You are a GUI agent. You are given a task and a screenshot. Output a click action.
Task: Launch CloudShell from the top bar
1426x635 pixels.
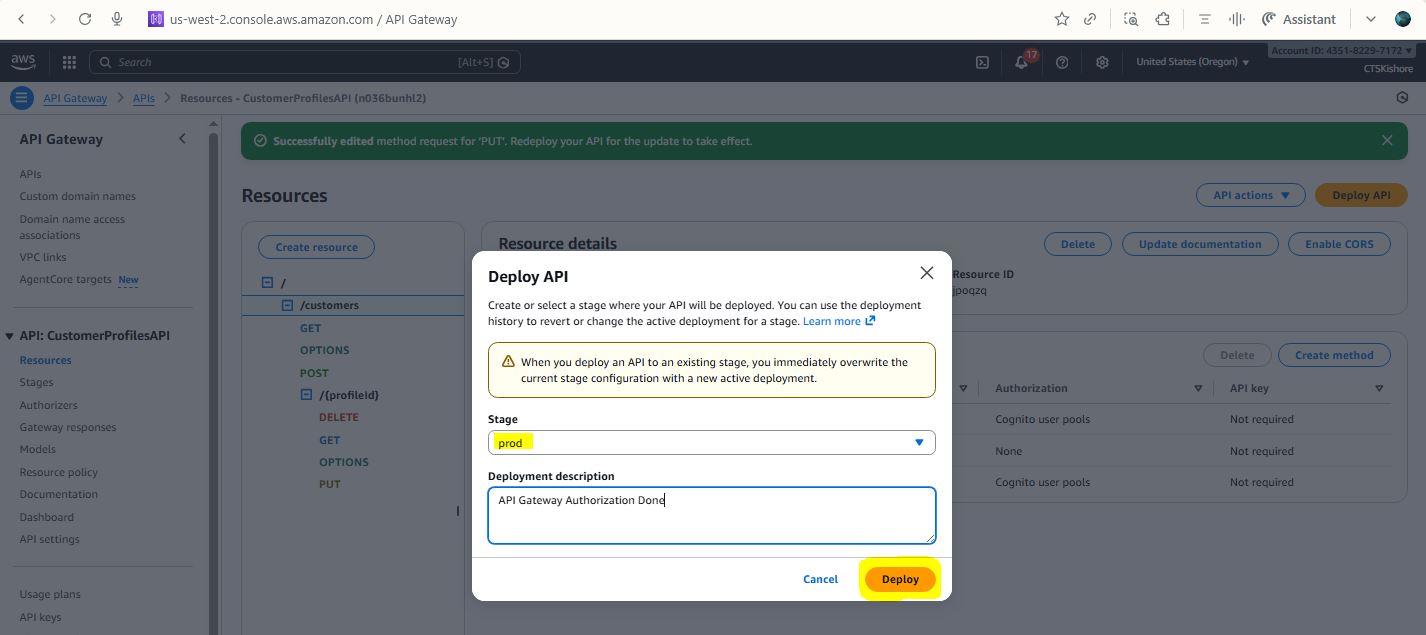(x=982, y=62)
